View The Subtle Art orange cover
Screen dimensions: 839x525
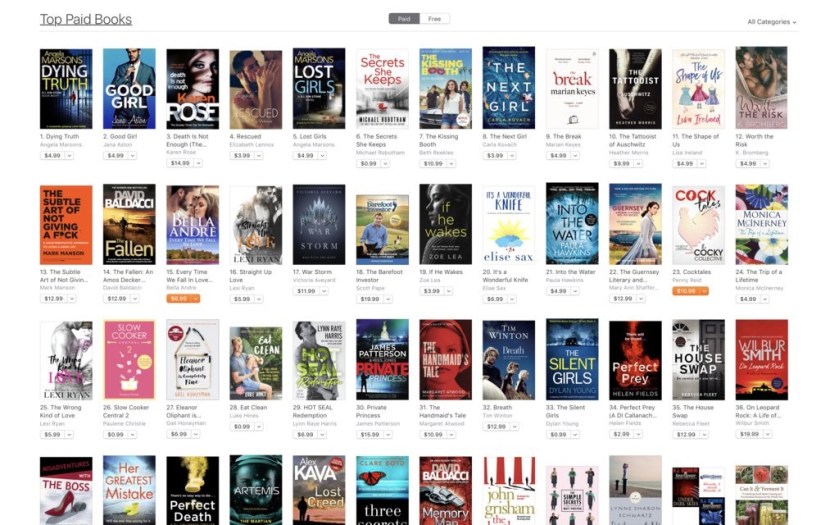(66, 225)
